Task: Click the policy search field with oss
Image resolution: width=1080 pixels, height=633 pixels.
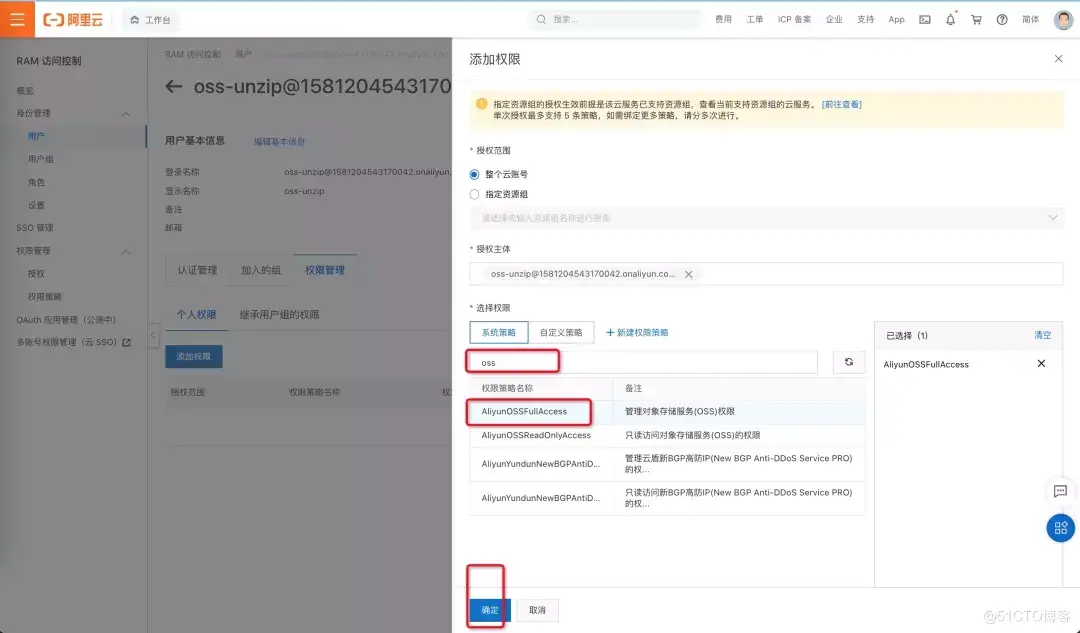Action: 643,362
